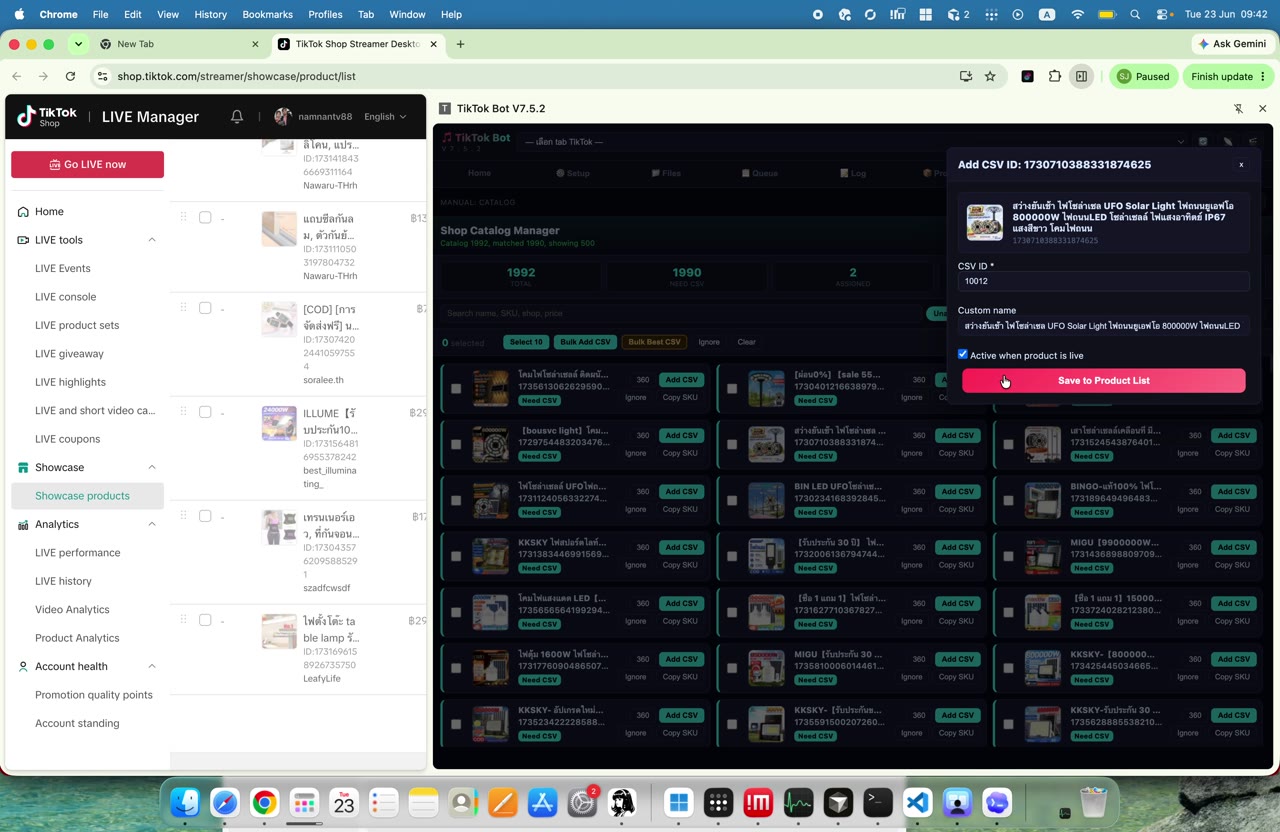Click the product thumbnail in the Add CSV dialog
Image resolution: width=1280 pixels, height=832 pixels.
click(x=985, y=222)
